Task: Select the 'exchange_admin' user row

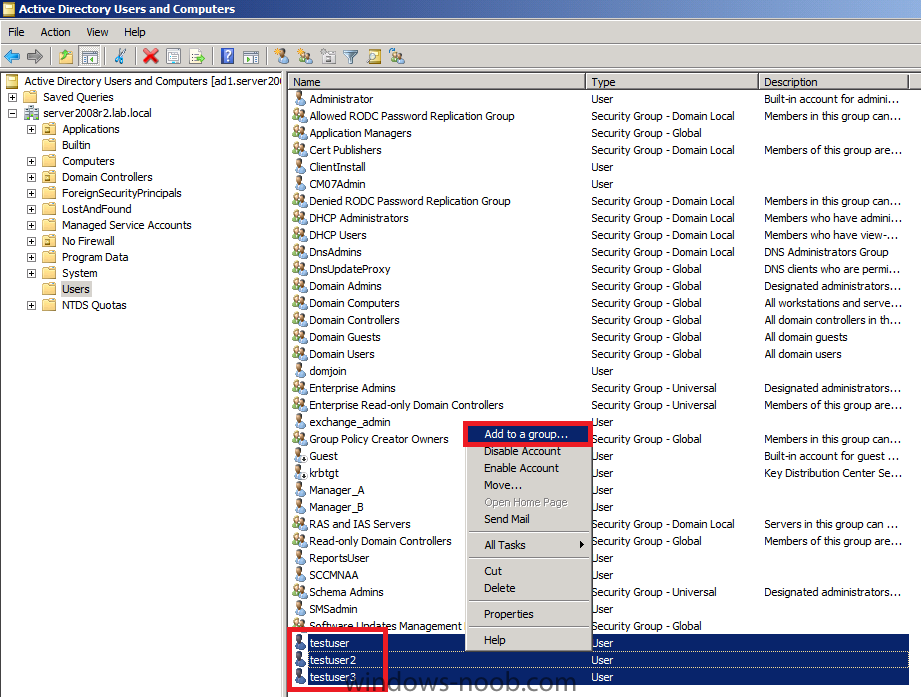Action: (599, 422)
